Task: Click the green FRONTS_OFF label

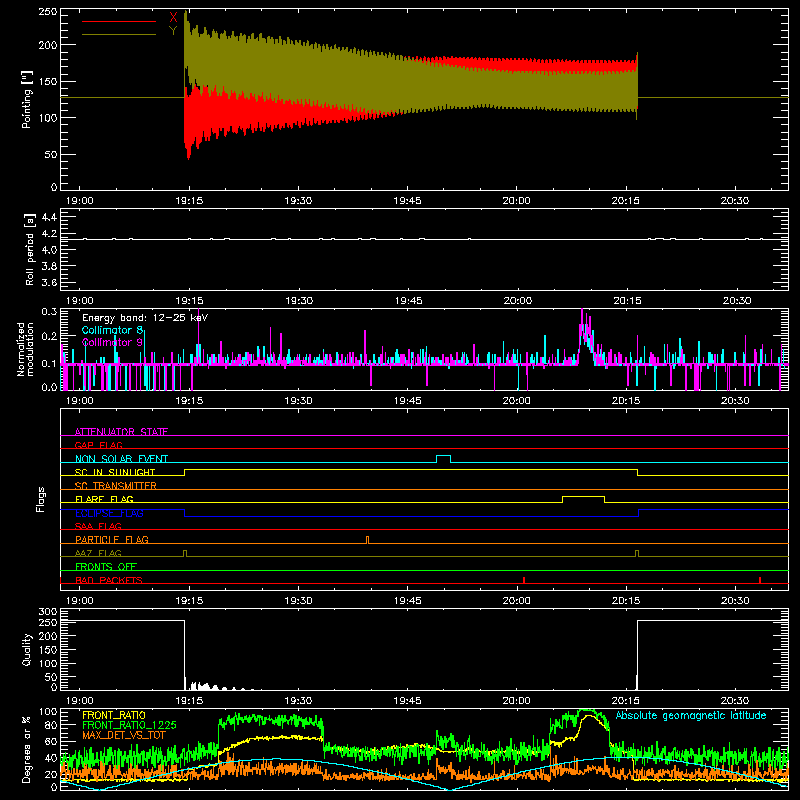Action: 106,566
